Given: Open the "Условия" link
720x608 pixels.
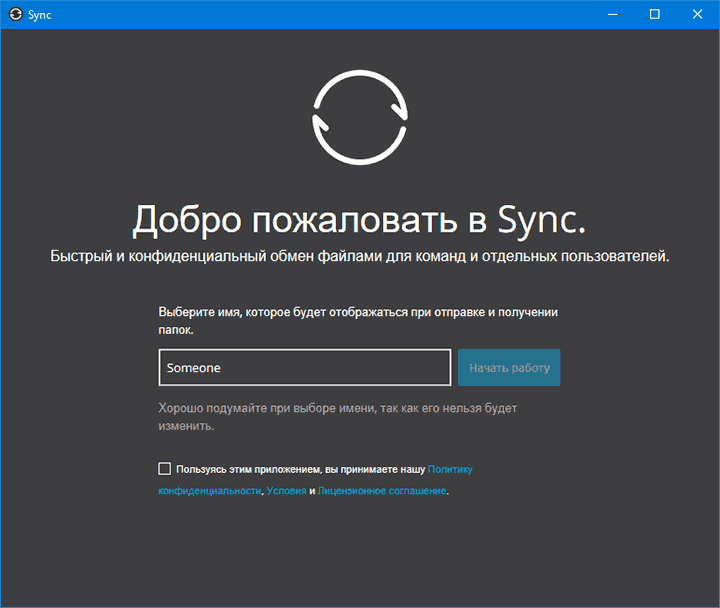Looking at the screenshot, I should pyautogui.click(x=287, y=490).
